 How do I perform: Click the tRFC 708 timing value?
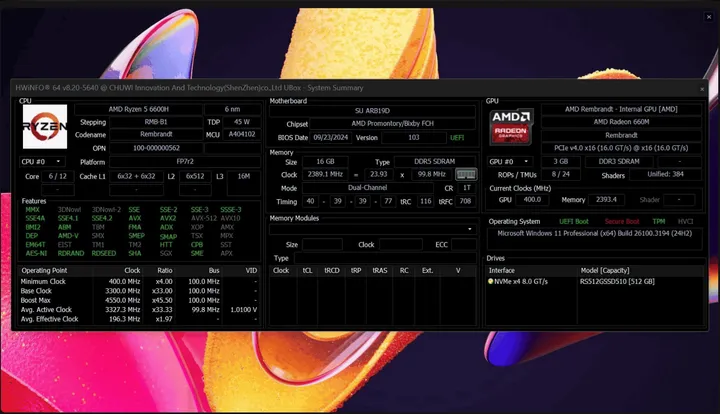click(x=465, y=201)
